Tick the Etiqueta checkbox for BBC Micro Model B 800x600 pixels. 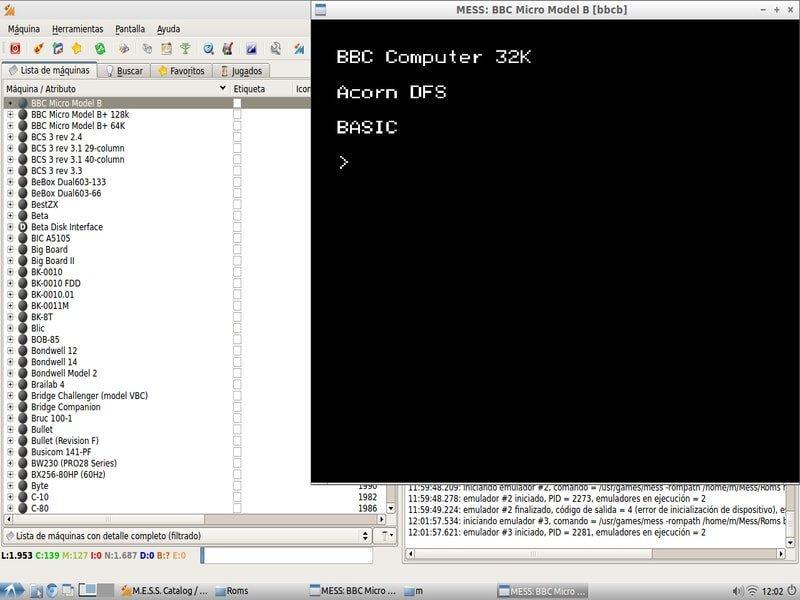tap(237, 103)
